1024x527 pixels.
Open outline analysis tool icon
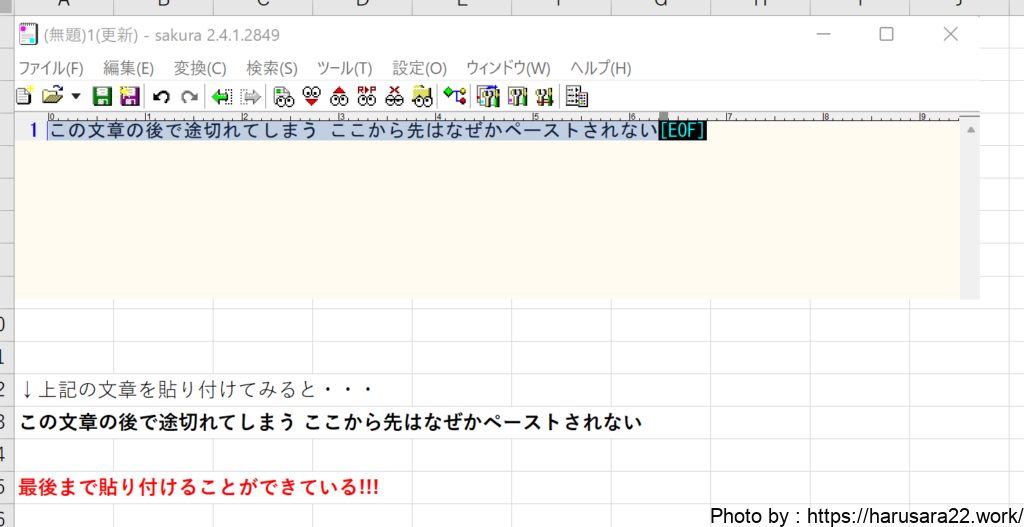[455, 96]
